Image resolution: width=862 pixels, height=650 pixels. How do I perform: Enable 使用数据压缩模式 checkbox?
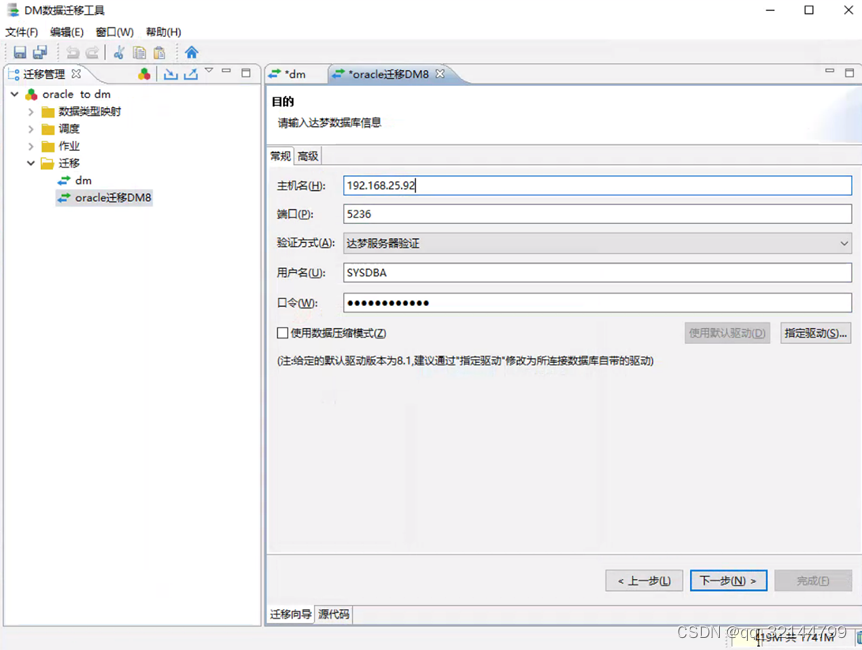283,333
